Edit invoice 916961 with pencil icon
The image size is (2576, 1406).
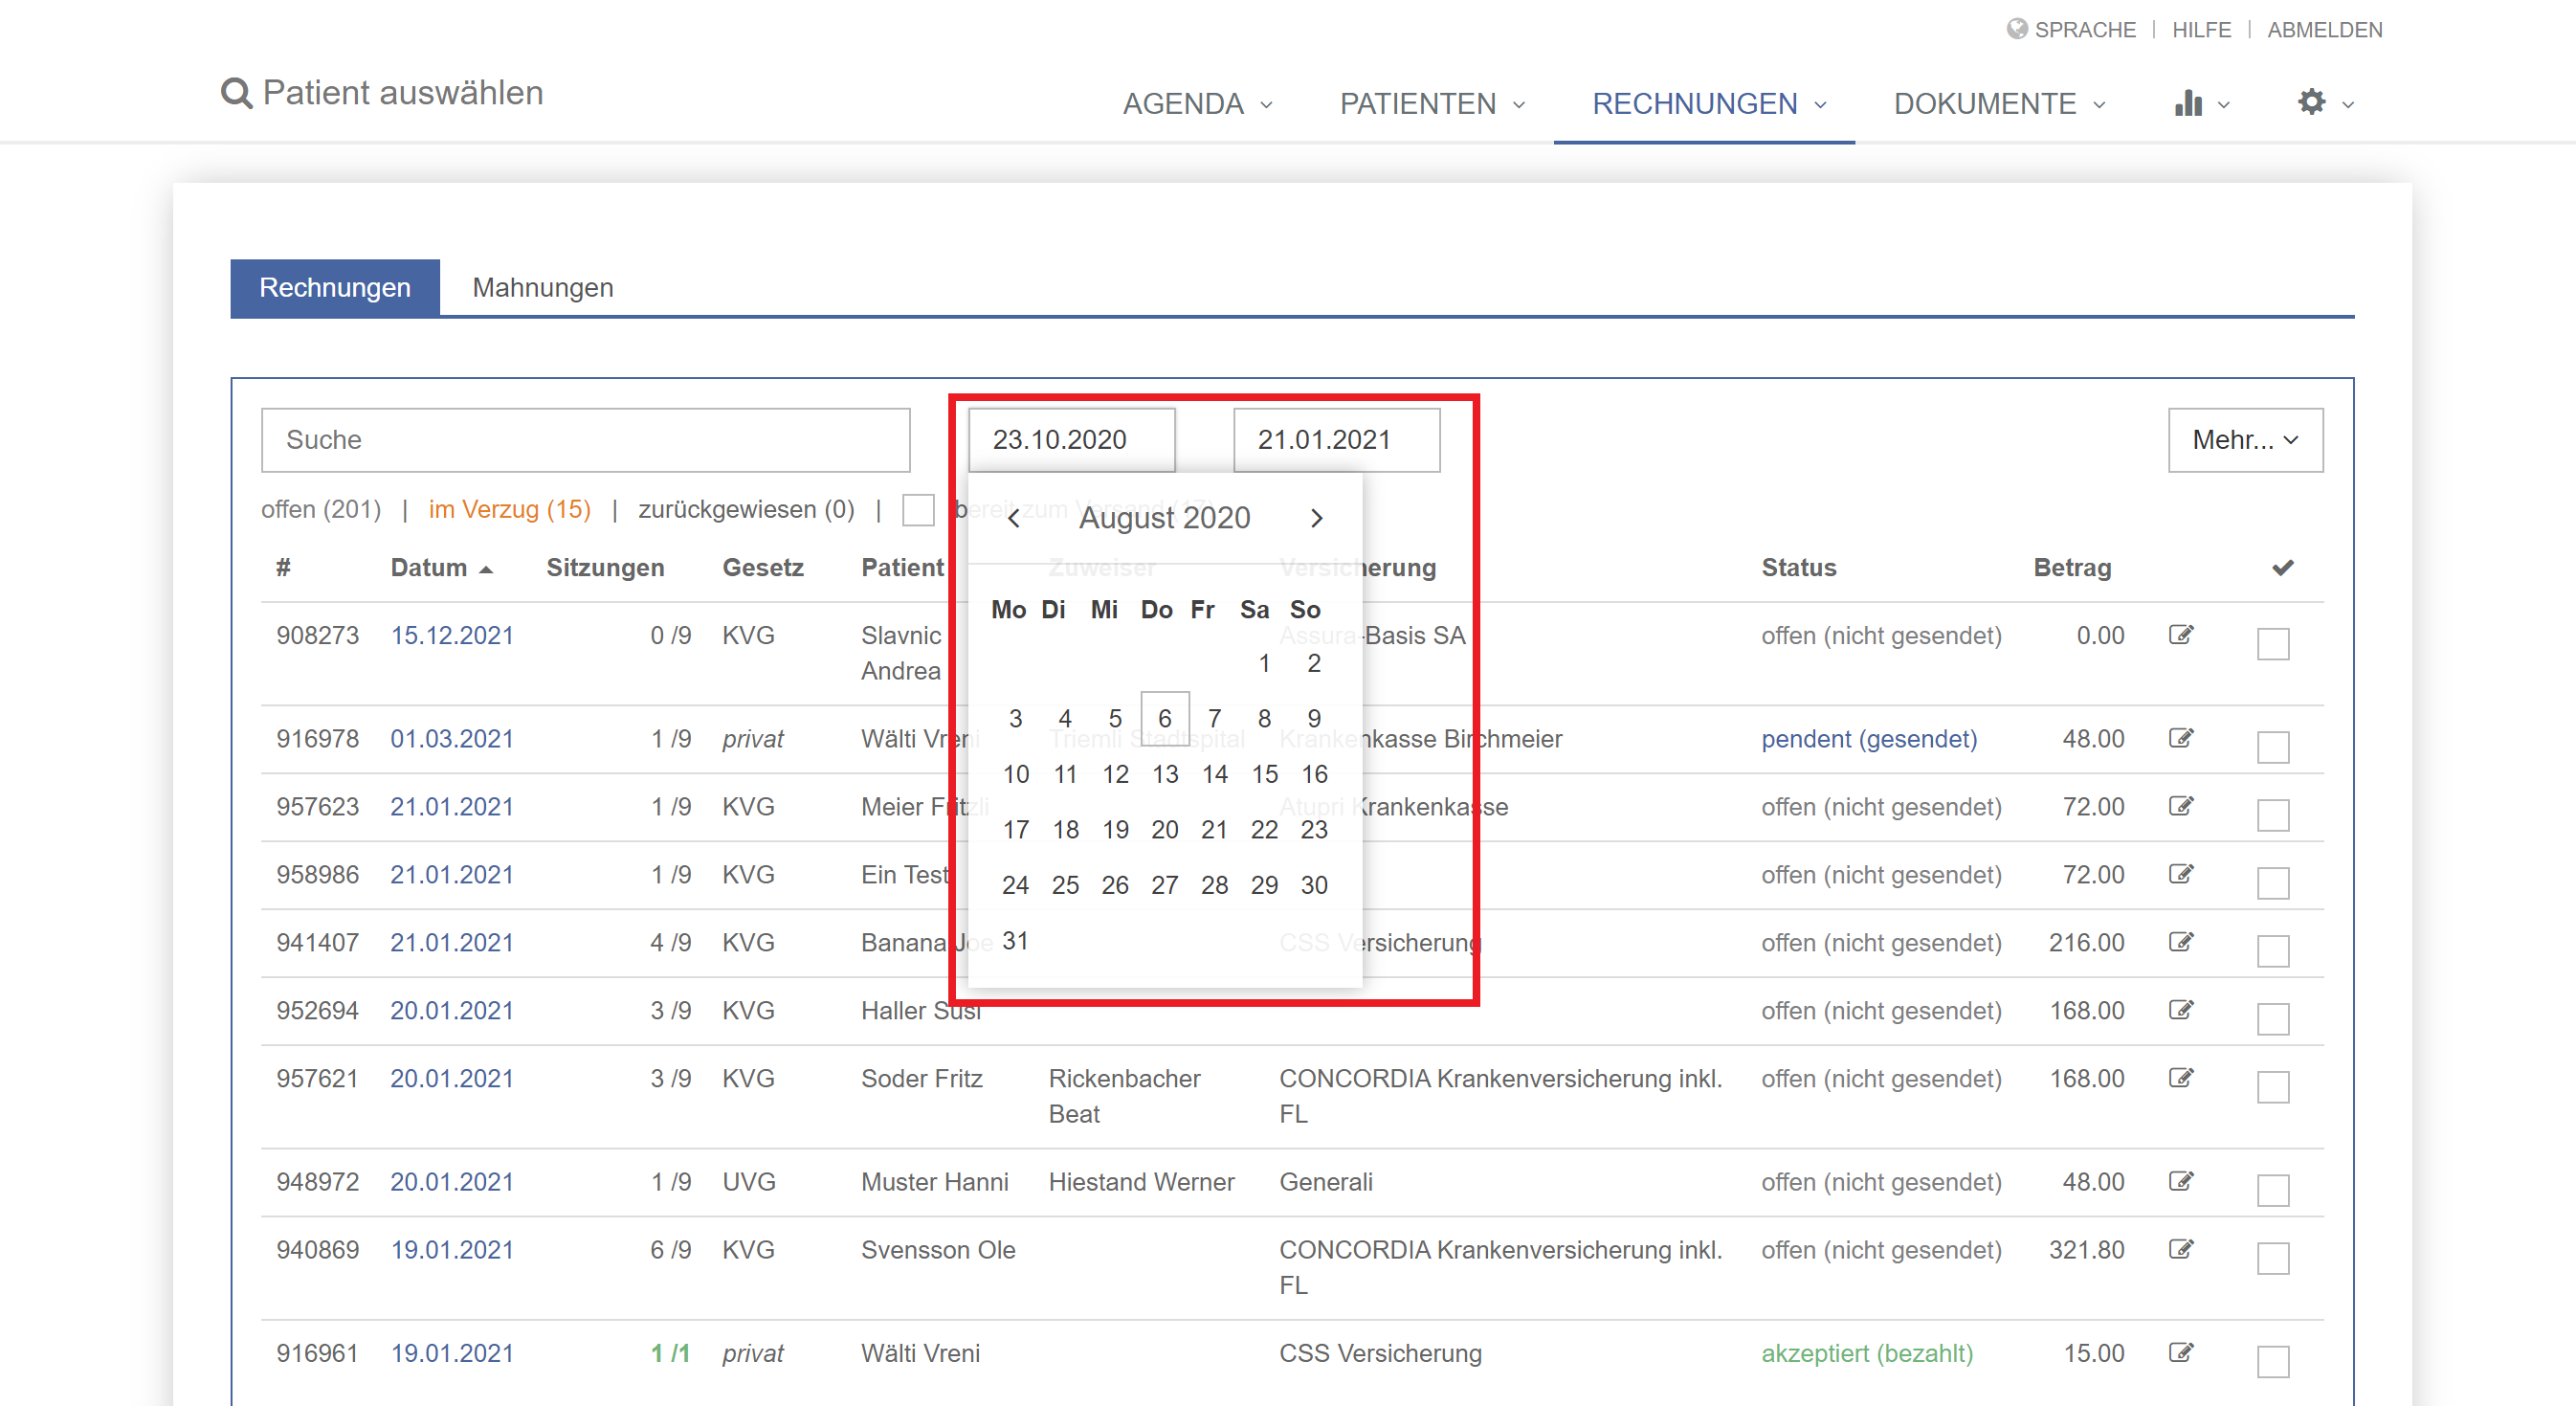pos(2181,1353)
